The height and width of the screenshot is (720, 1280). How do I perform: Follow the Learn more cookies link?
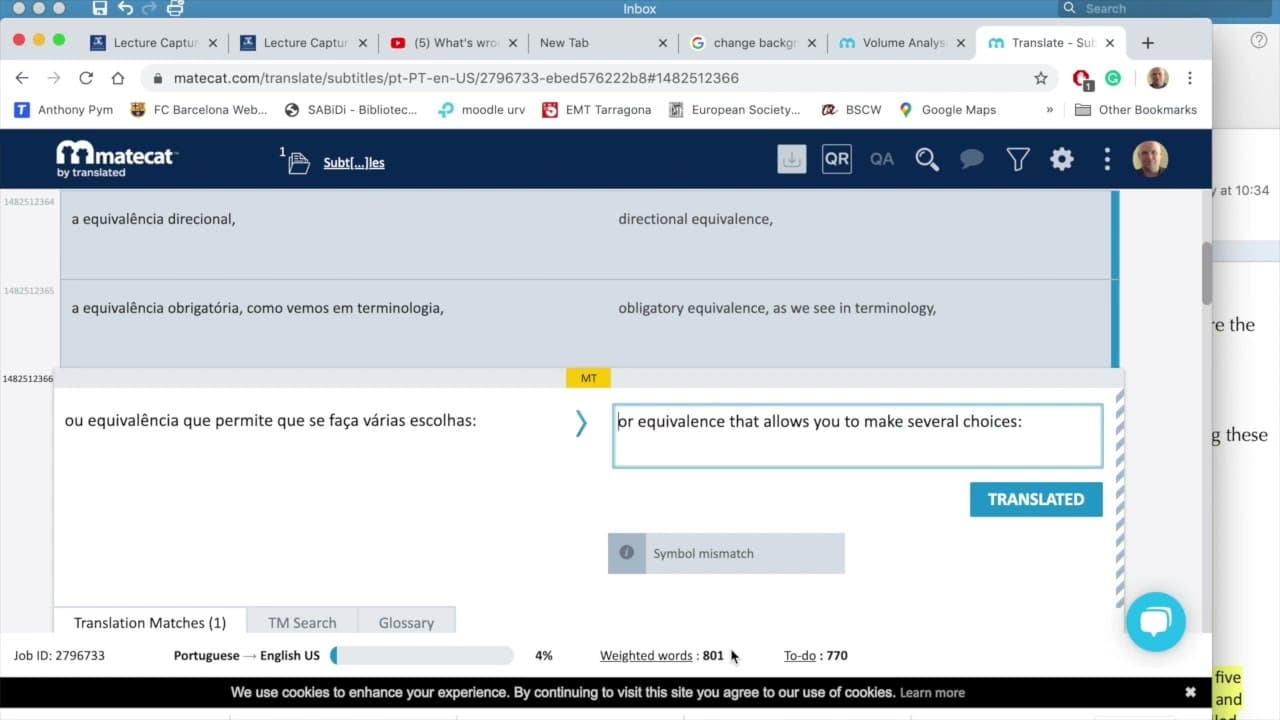(x=932, y=692)
